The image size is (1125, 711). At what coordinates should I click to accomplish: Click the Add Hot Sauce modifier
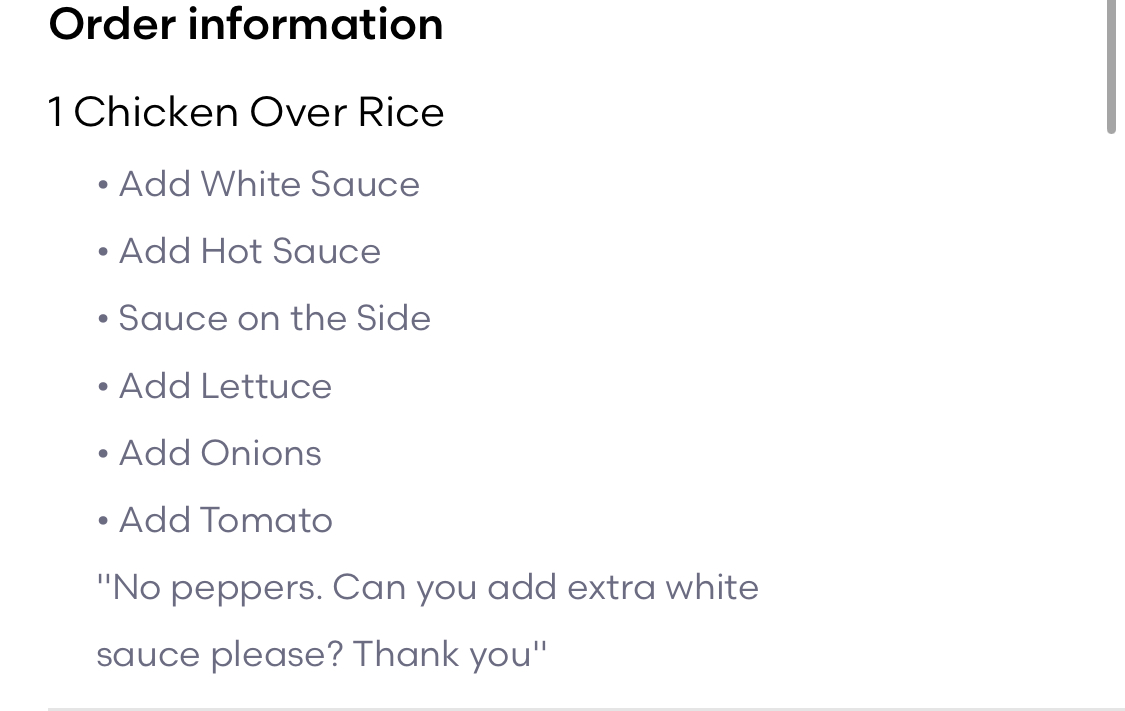point(250,251)
